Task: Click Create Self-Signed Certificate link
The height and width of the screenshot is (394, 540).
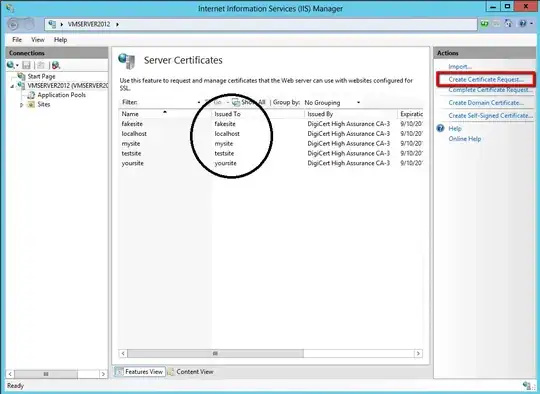Action: click(490, 116)
